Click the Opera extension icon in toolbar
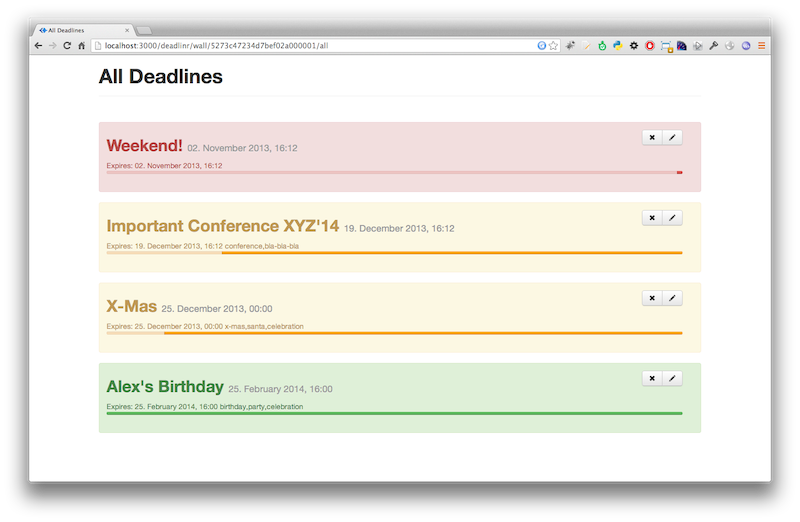This screenshot has width=800, height=522. [x=649, y=45]
